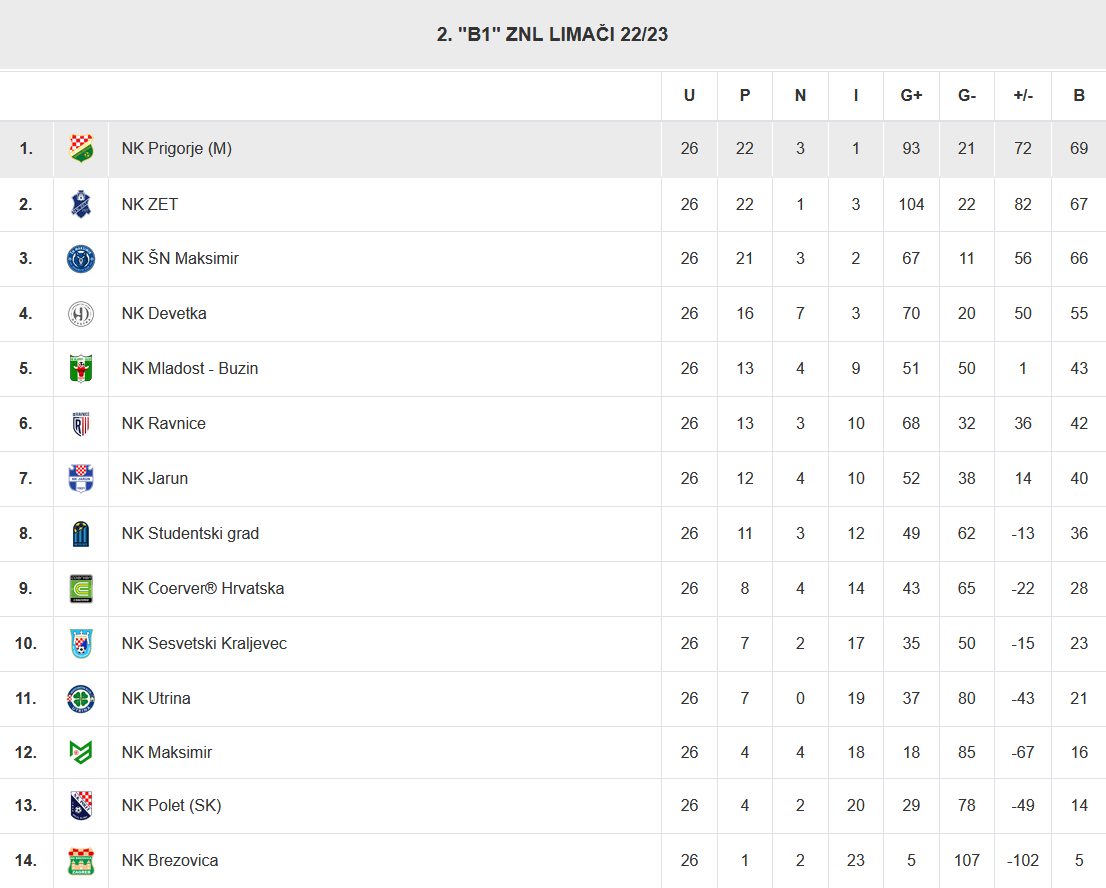
Task: Select the NK Devetka club logo
Action: (81, 314)
